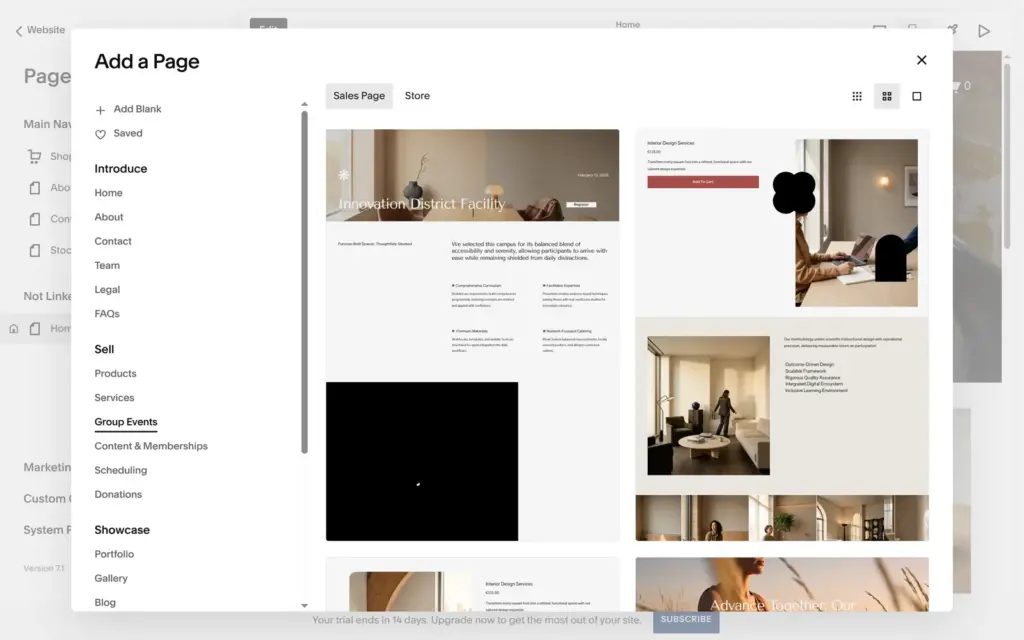The image size is (1024, 640).
Task: Select the Scheduling category
Action: click(121, 470)
